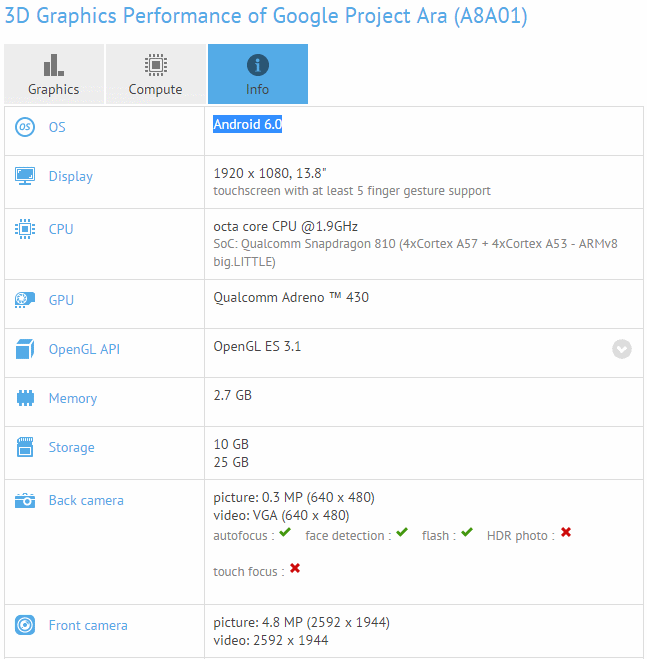Click the octa core CPU @1.9GHz text
Screen dimensions: 647x659
(x=285, y=227)
